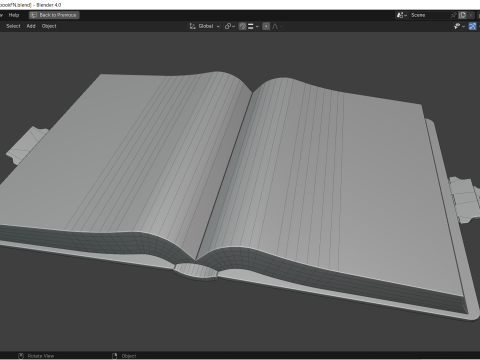
Task: Open the snapping options dropdown
Action: [x=253, y=26]
